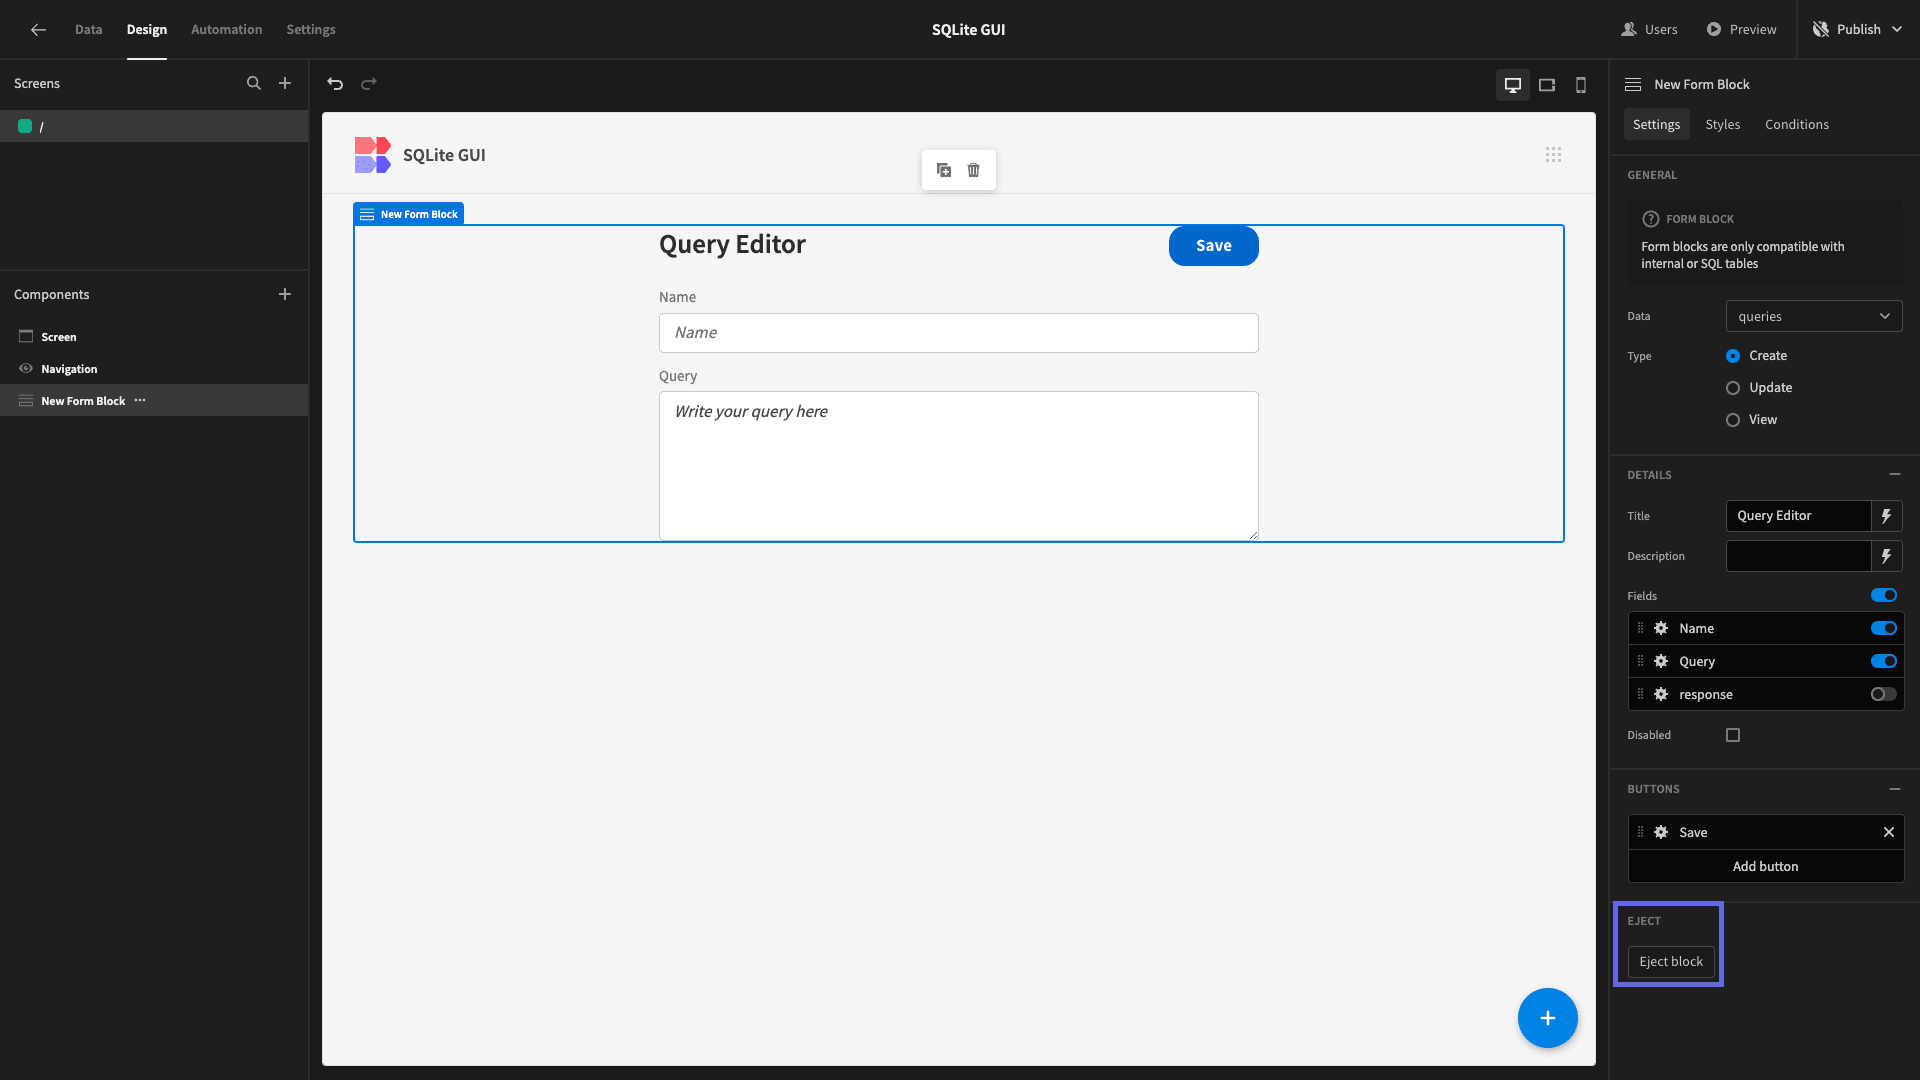Collapse the Buttons section
1920x1080 pixels.
point(1895,789)
